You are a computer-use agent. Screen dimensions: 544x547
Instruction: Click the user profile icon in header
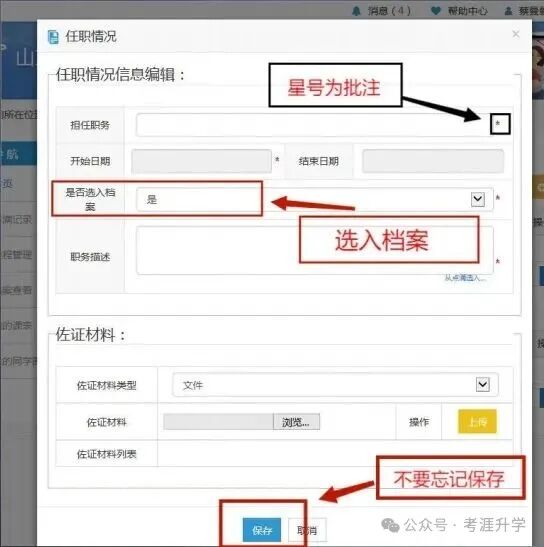[508, 11]
